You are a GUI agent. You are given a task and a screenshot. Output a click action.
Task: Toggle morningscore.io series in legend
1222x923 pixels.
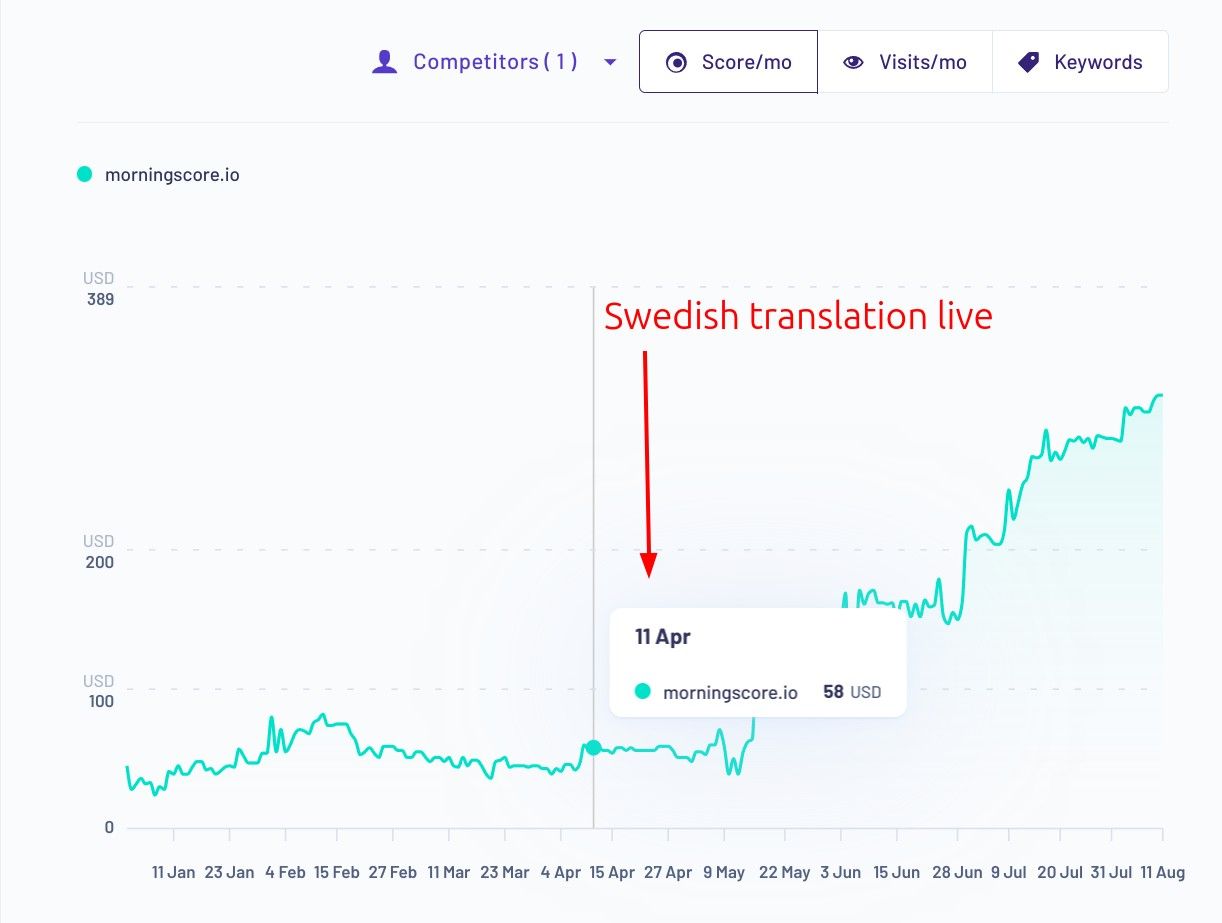click(x=172, y=175)
